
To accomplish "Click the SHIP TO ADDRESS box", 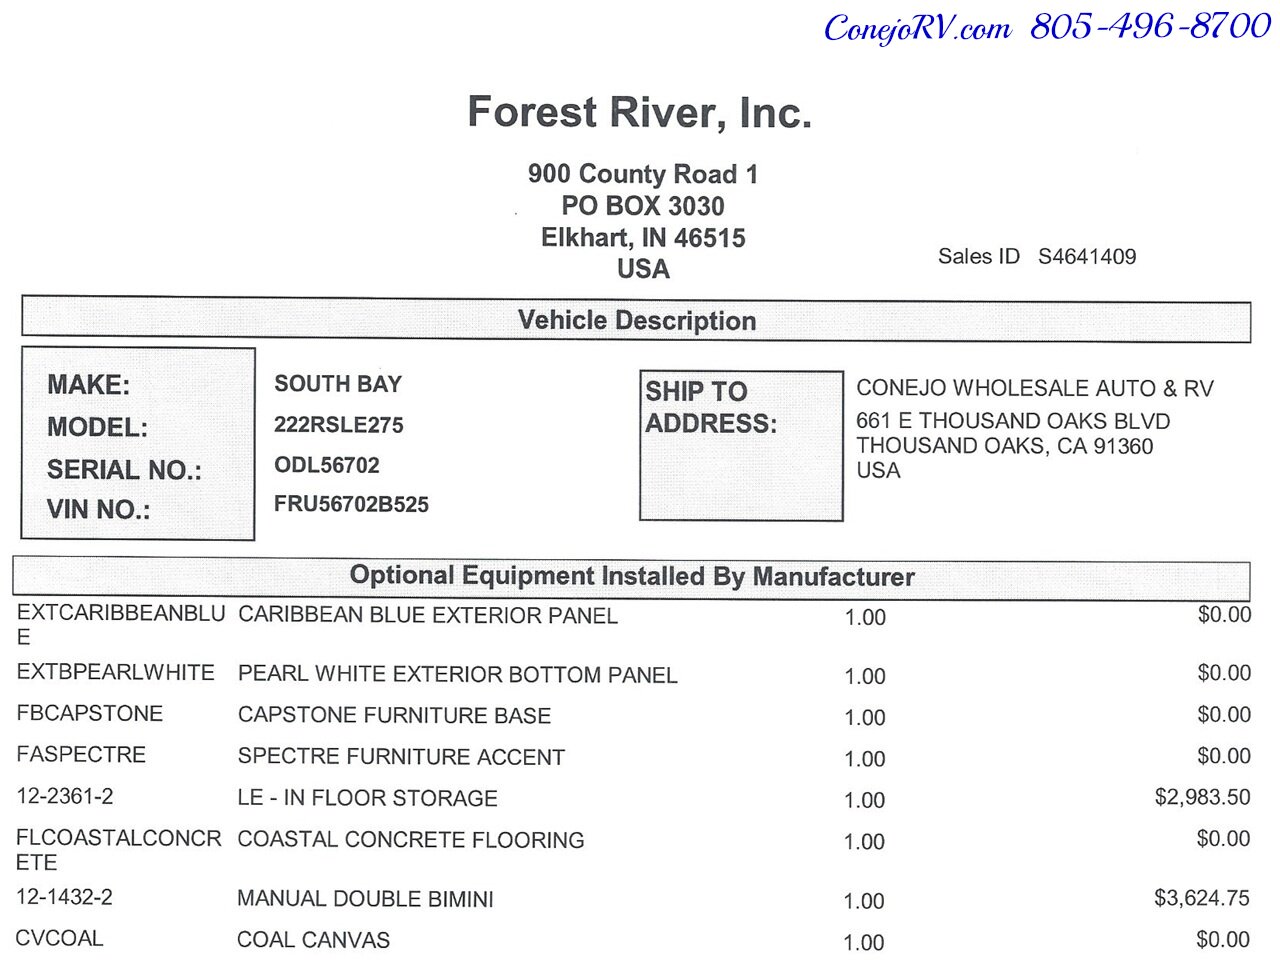I will point(741,446).
